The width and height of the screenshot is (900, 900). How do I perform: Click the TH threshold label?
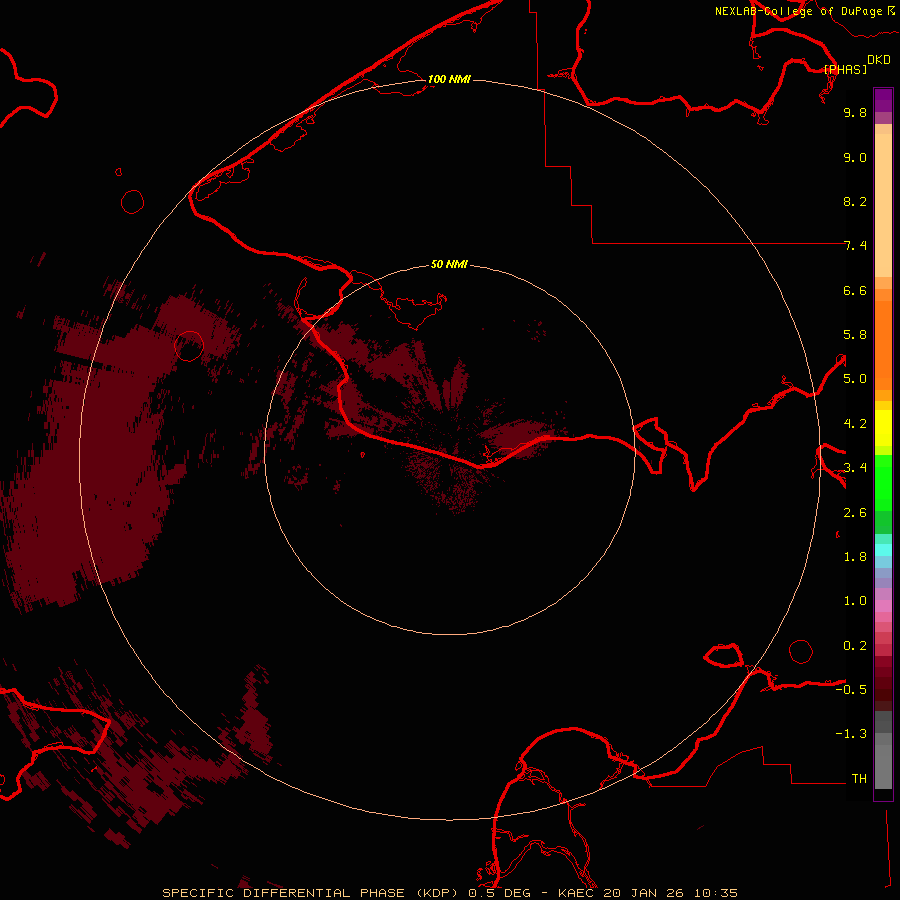859,779
